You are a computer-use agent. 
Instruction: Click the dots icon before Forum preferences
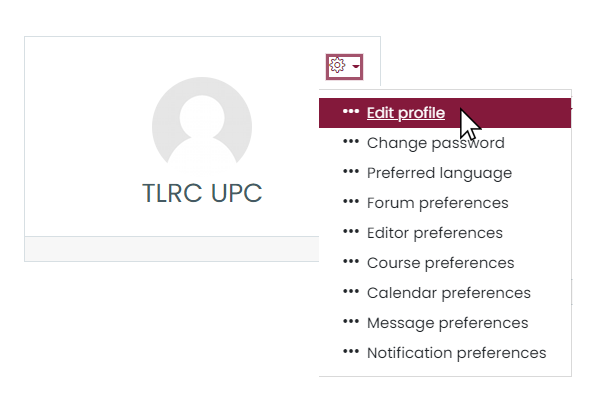351,201
